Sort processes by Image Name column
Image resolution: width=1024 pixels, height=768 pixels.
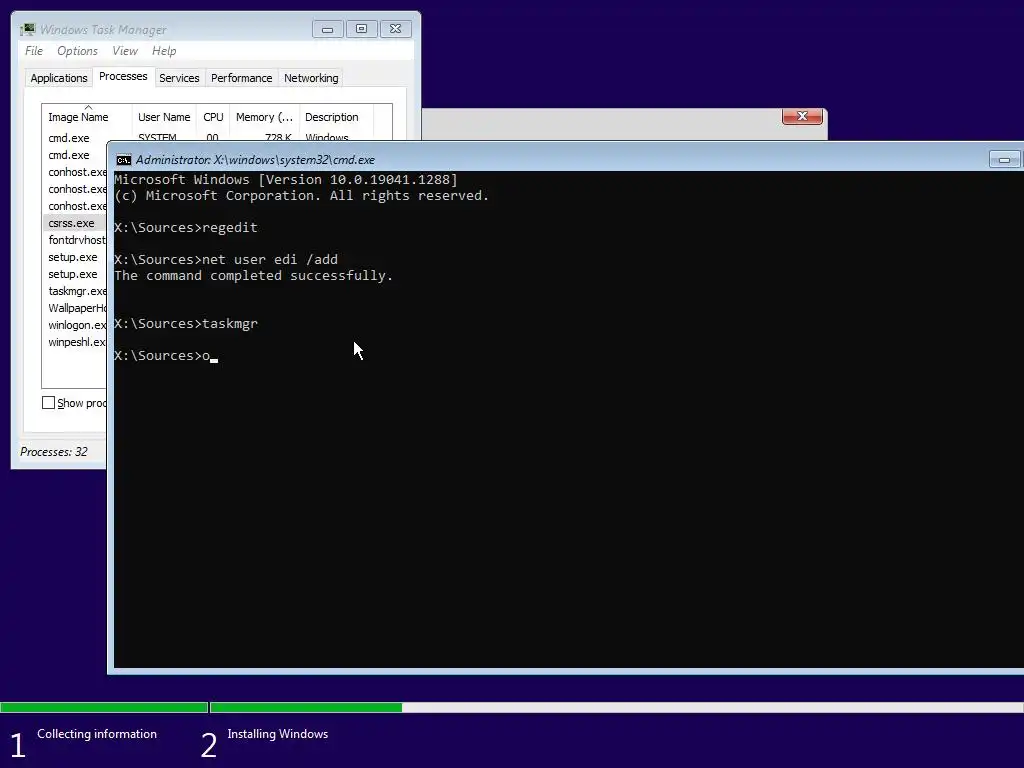[87, 117]
